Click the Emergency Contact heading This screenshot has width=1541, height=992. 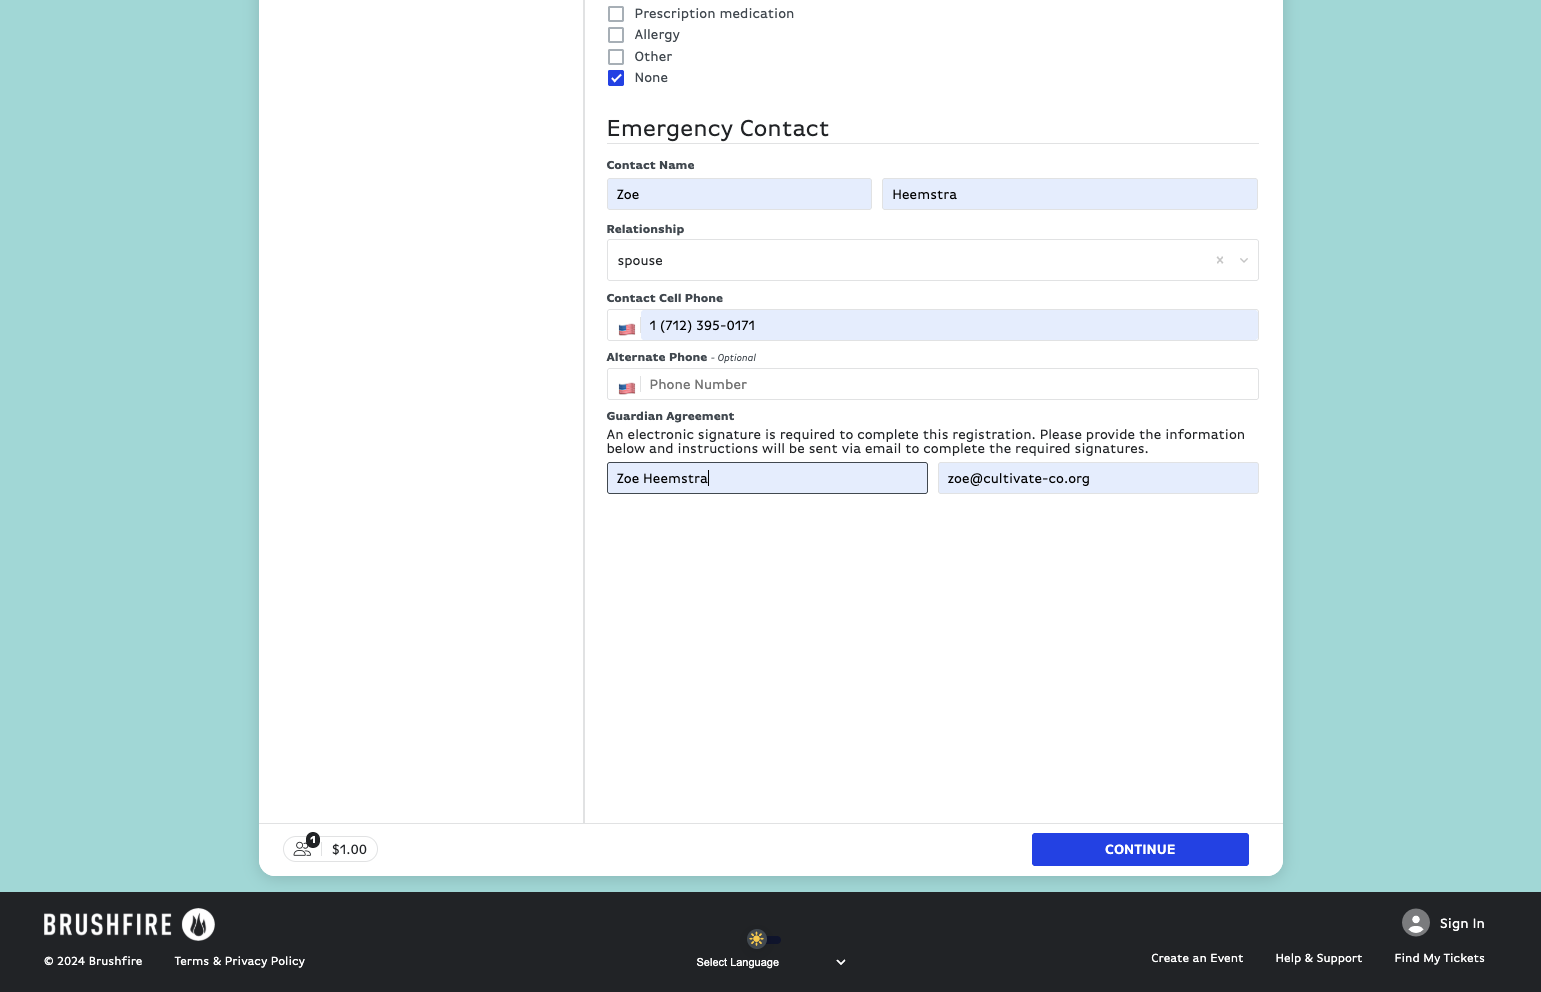tap(717, 128)
